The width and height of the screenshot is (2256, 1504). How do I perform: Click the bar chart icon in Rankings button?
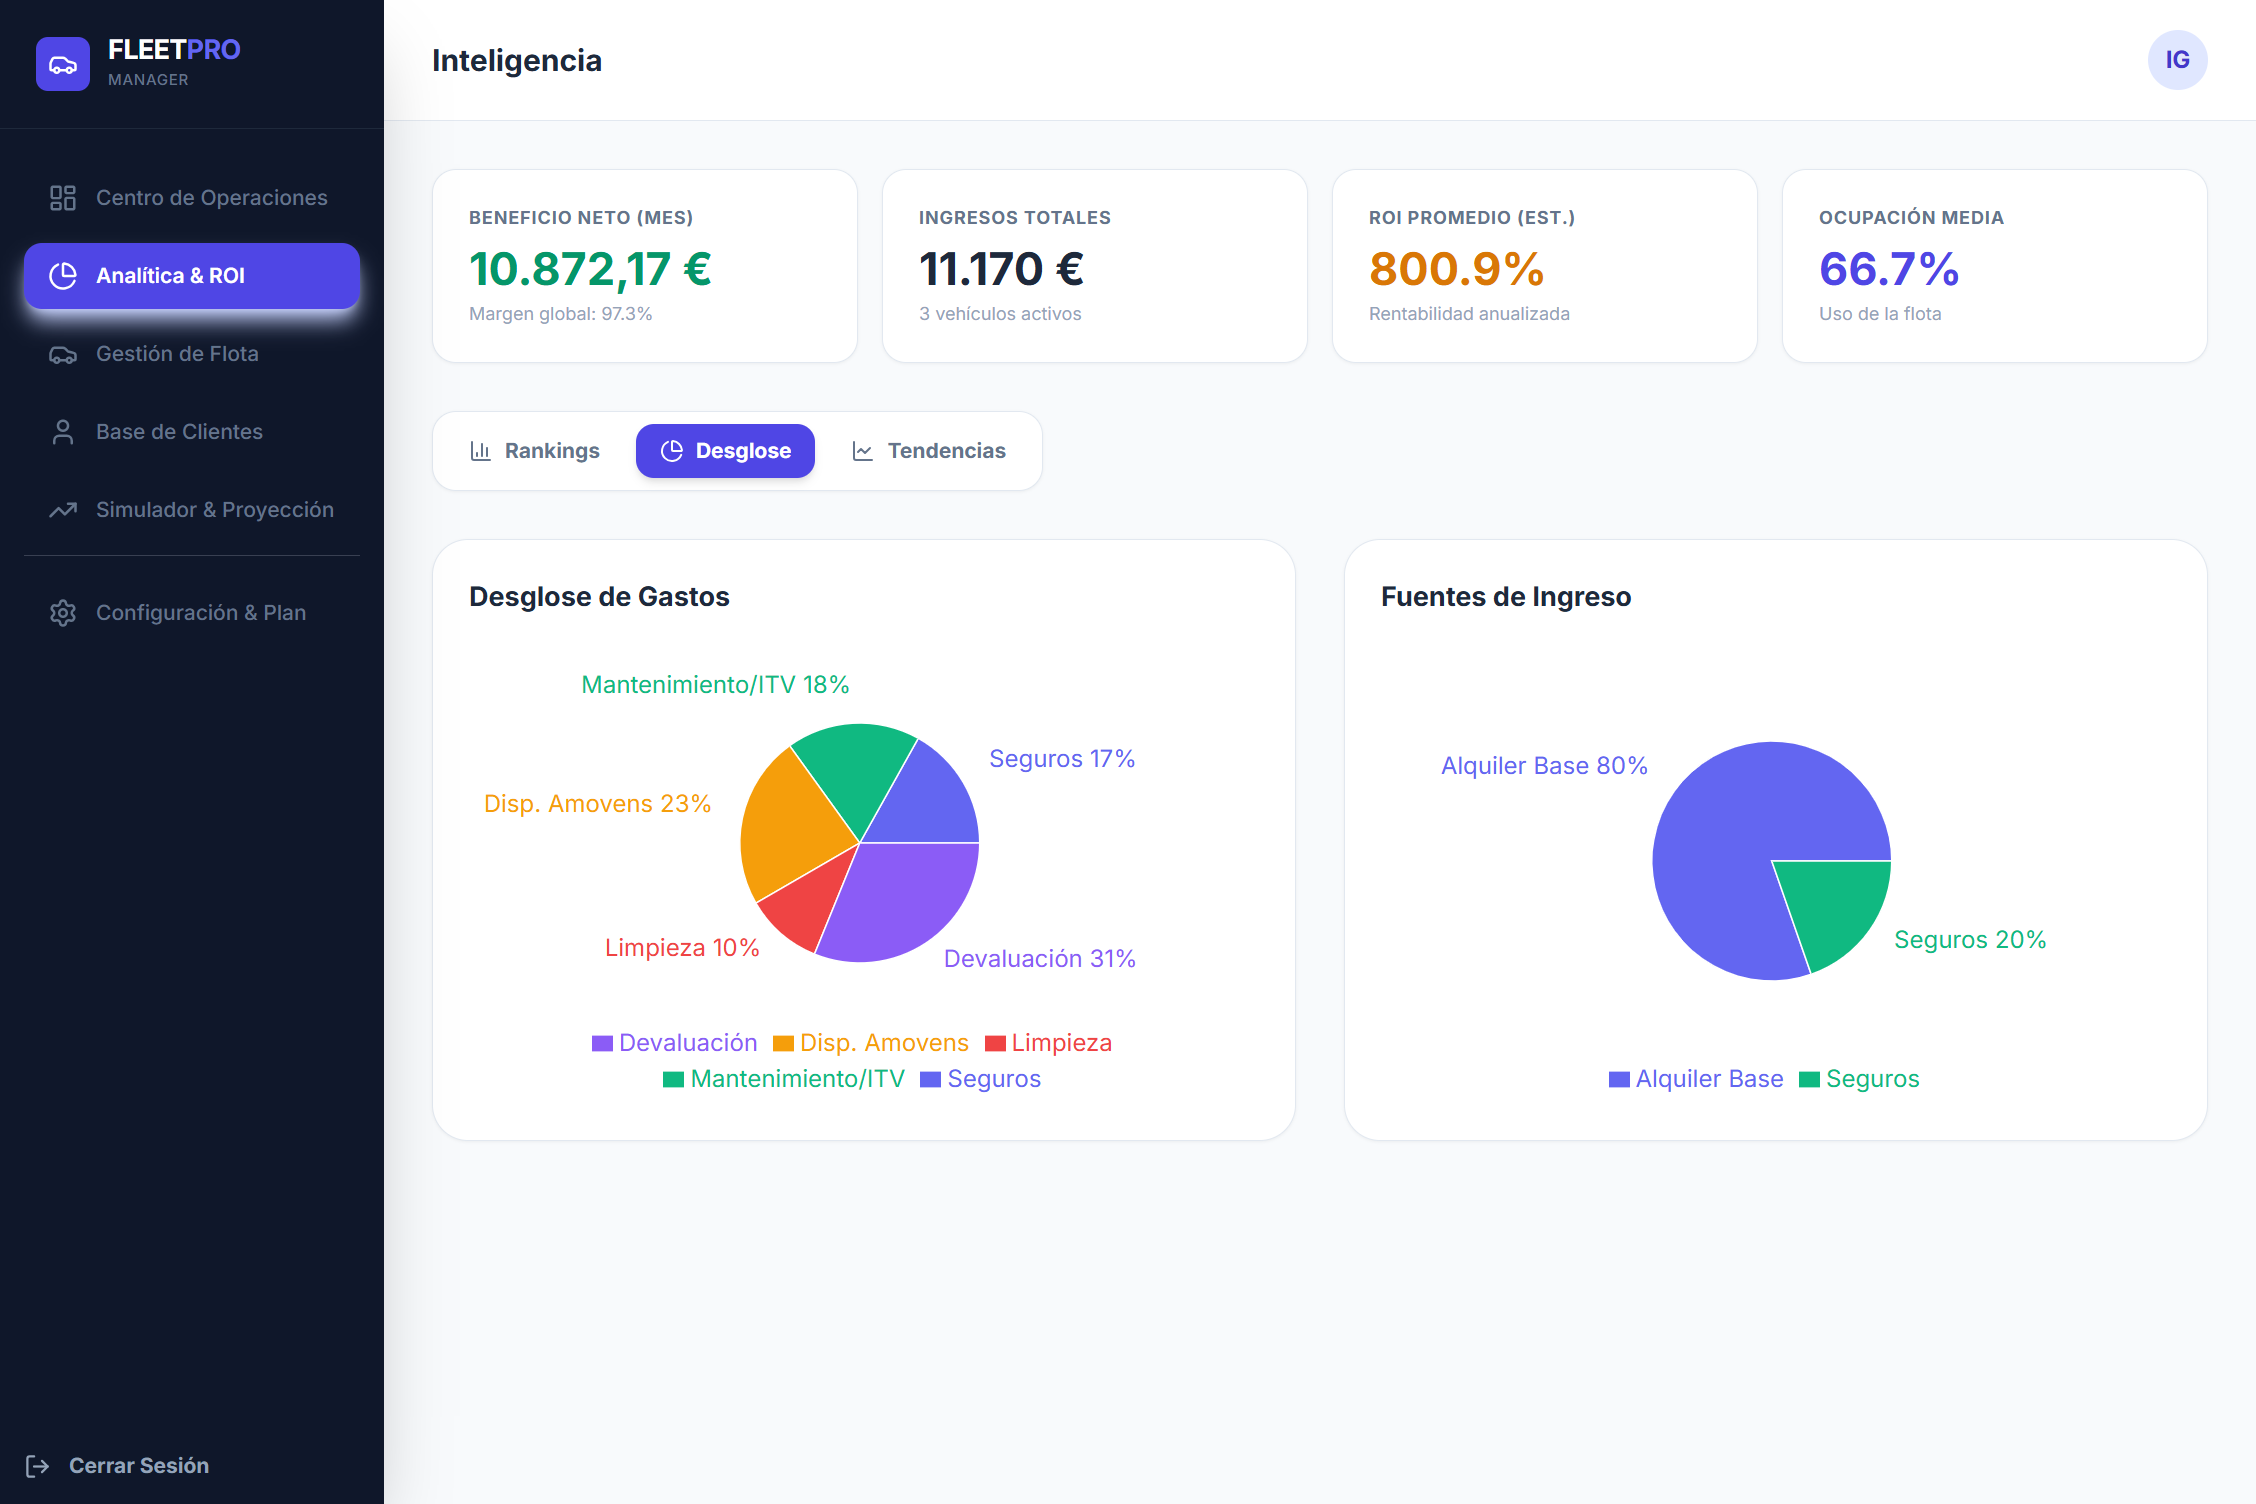481,450
